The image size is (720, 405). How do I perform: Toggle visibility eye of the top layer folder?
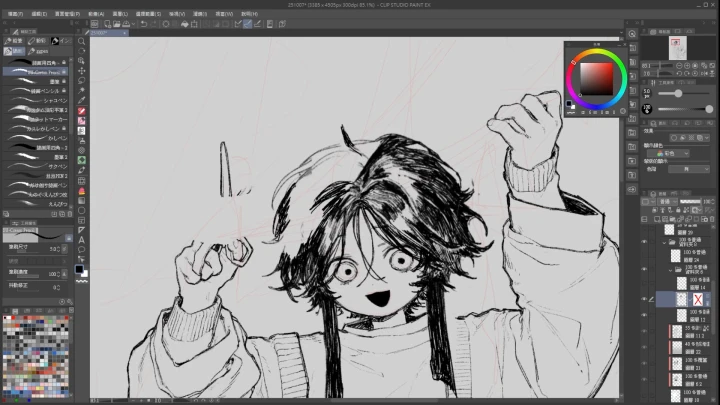point(644,241)
